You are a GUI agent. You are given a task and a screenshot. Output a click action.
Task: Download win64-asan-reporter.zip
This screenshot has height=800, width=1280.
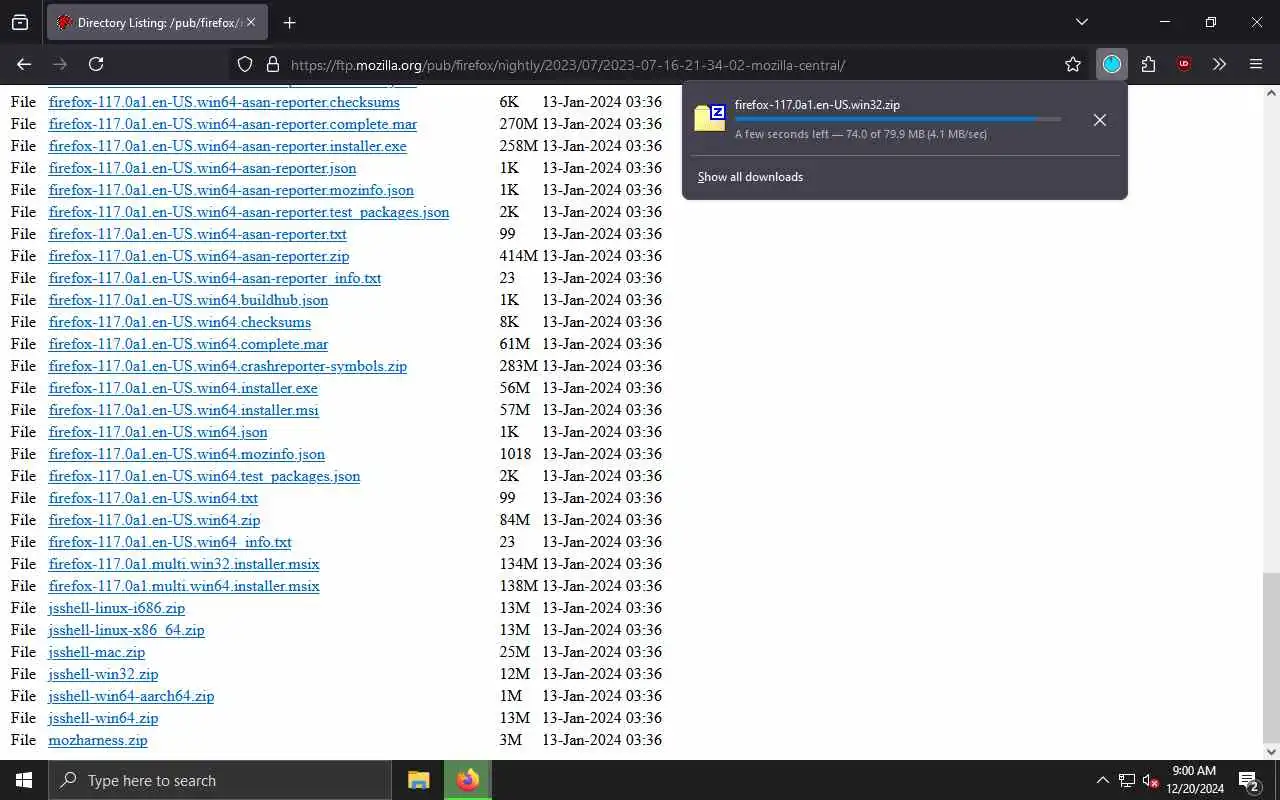[x=199, y=256]
